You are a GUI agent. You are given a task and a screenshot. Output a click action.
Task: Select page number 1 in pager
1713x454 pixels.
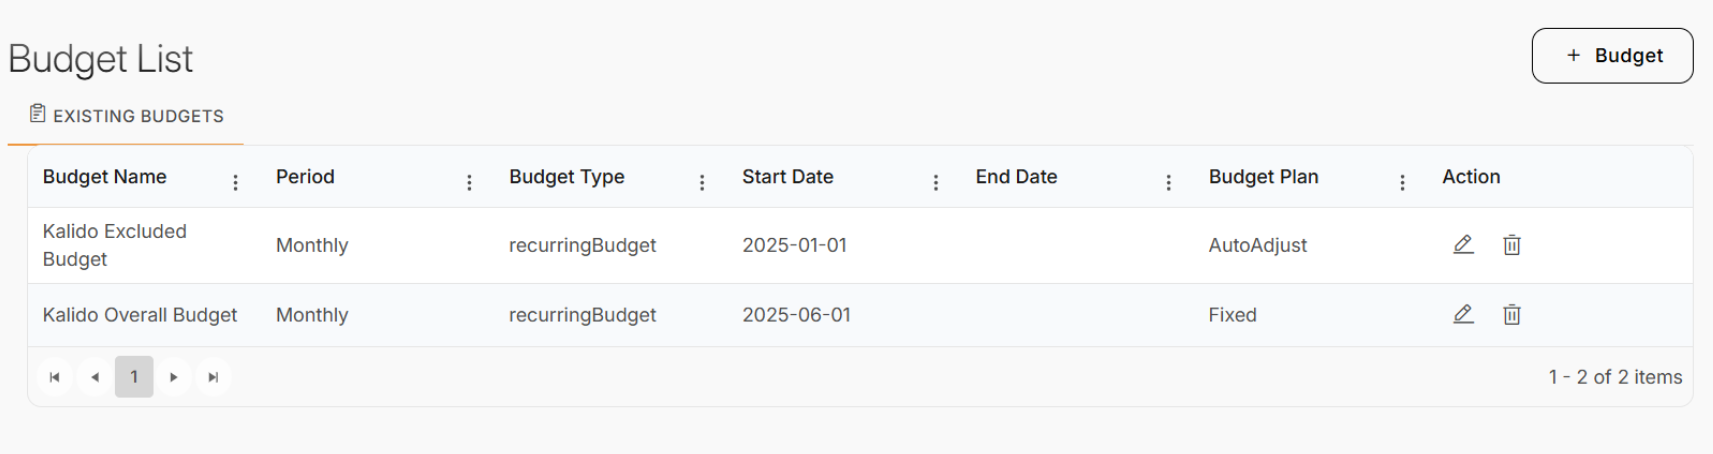pos(134,377)
